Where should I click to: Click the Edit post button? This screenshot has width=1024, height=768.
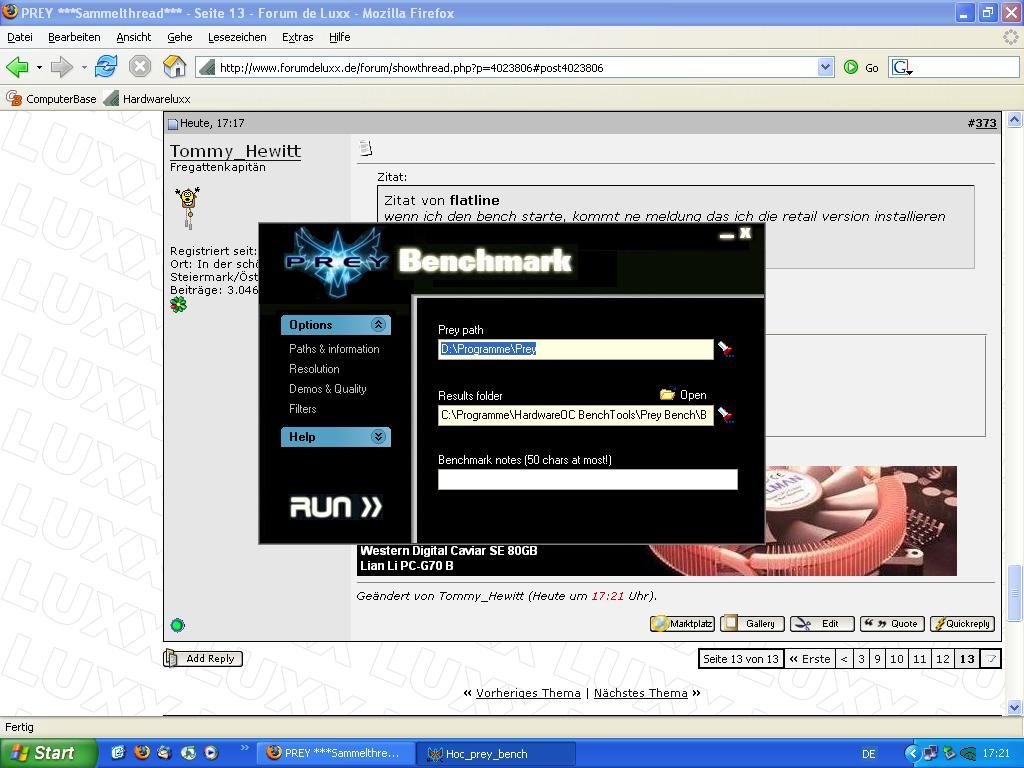click(x=822, y=624)
